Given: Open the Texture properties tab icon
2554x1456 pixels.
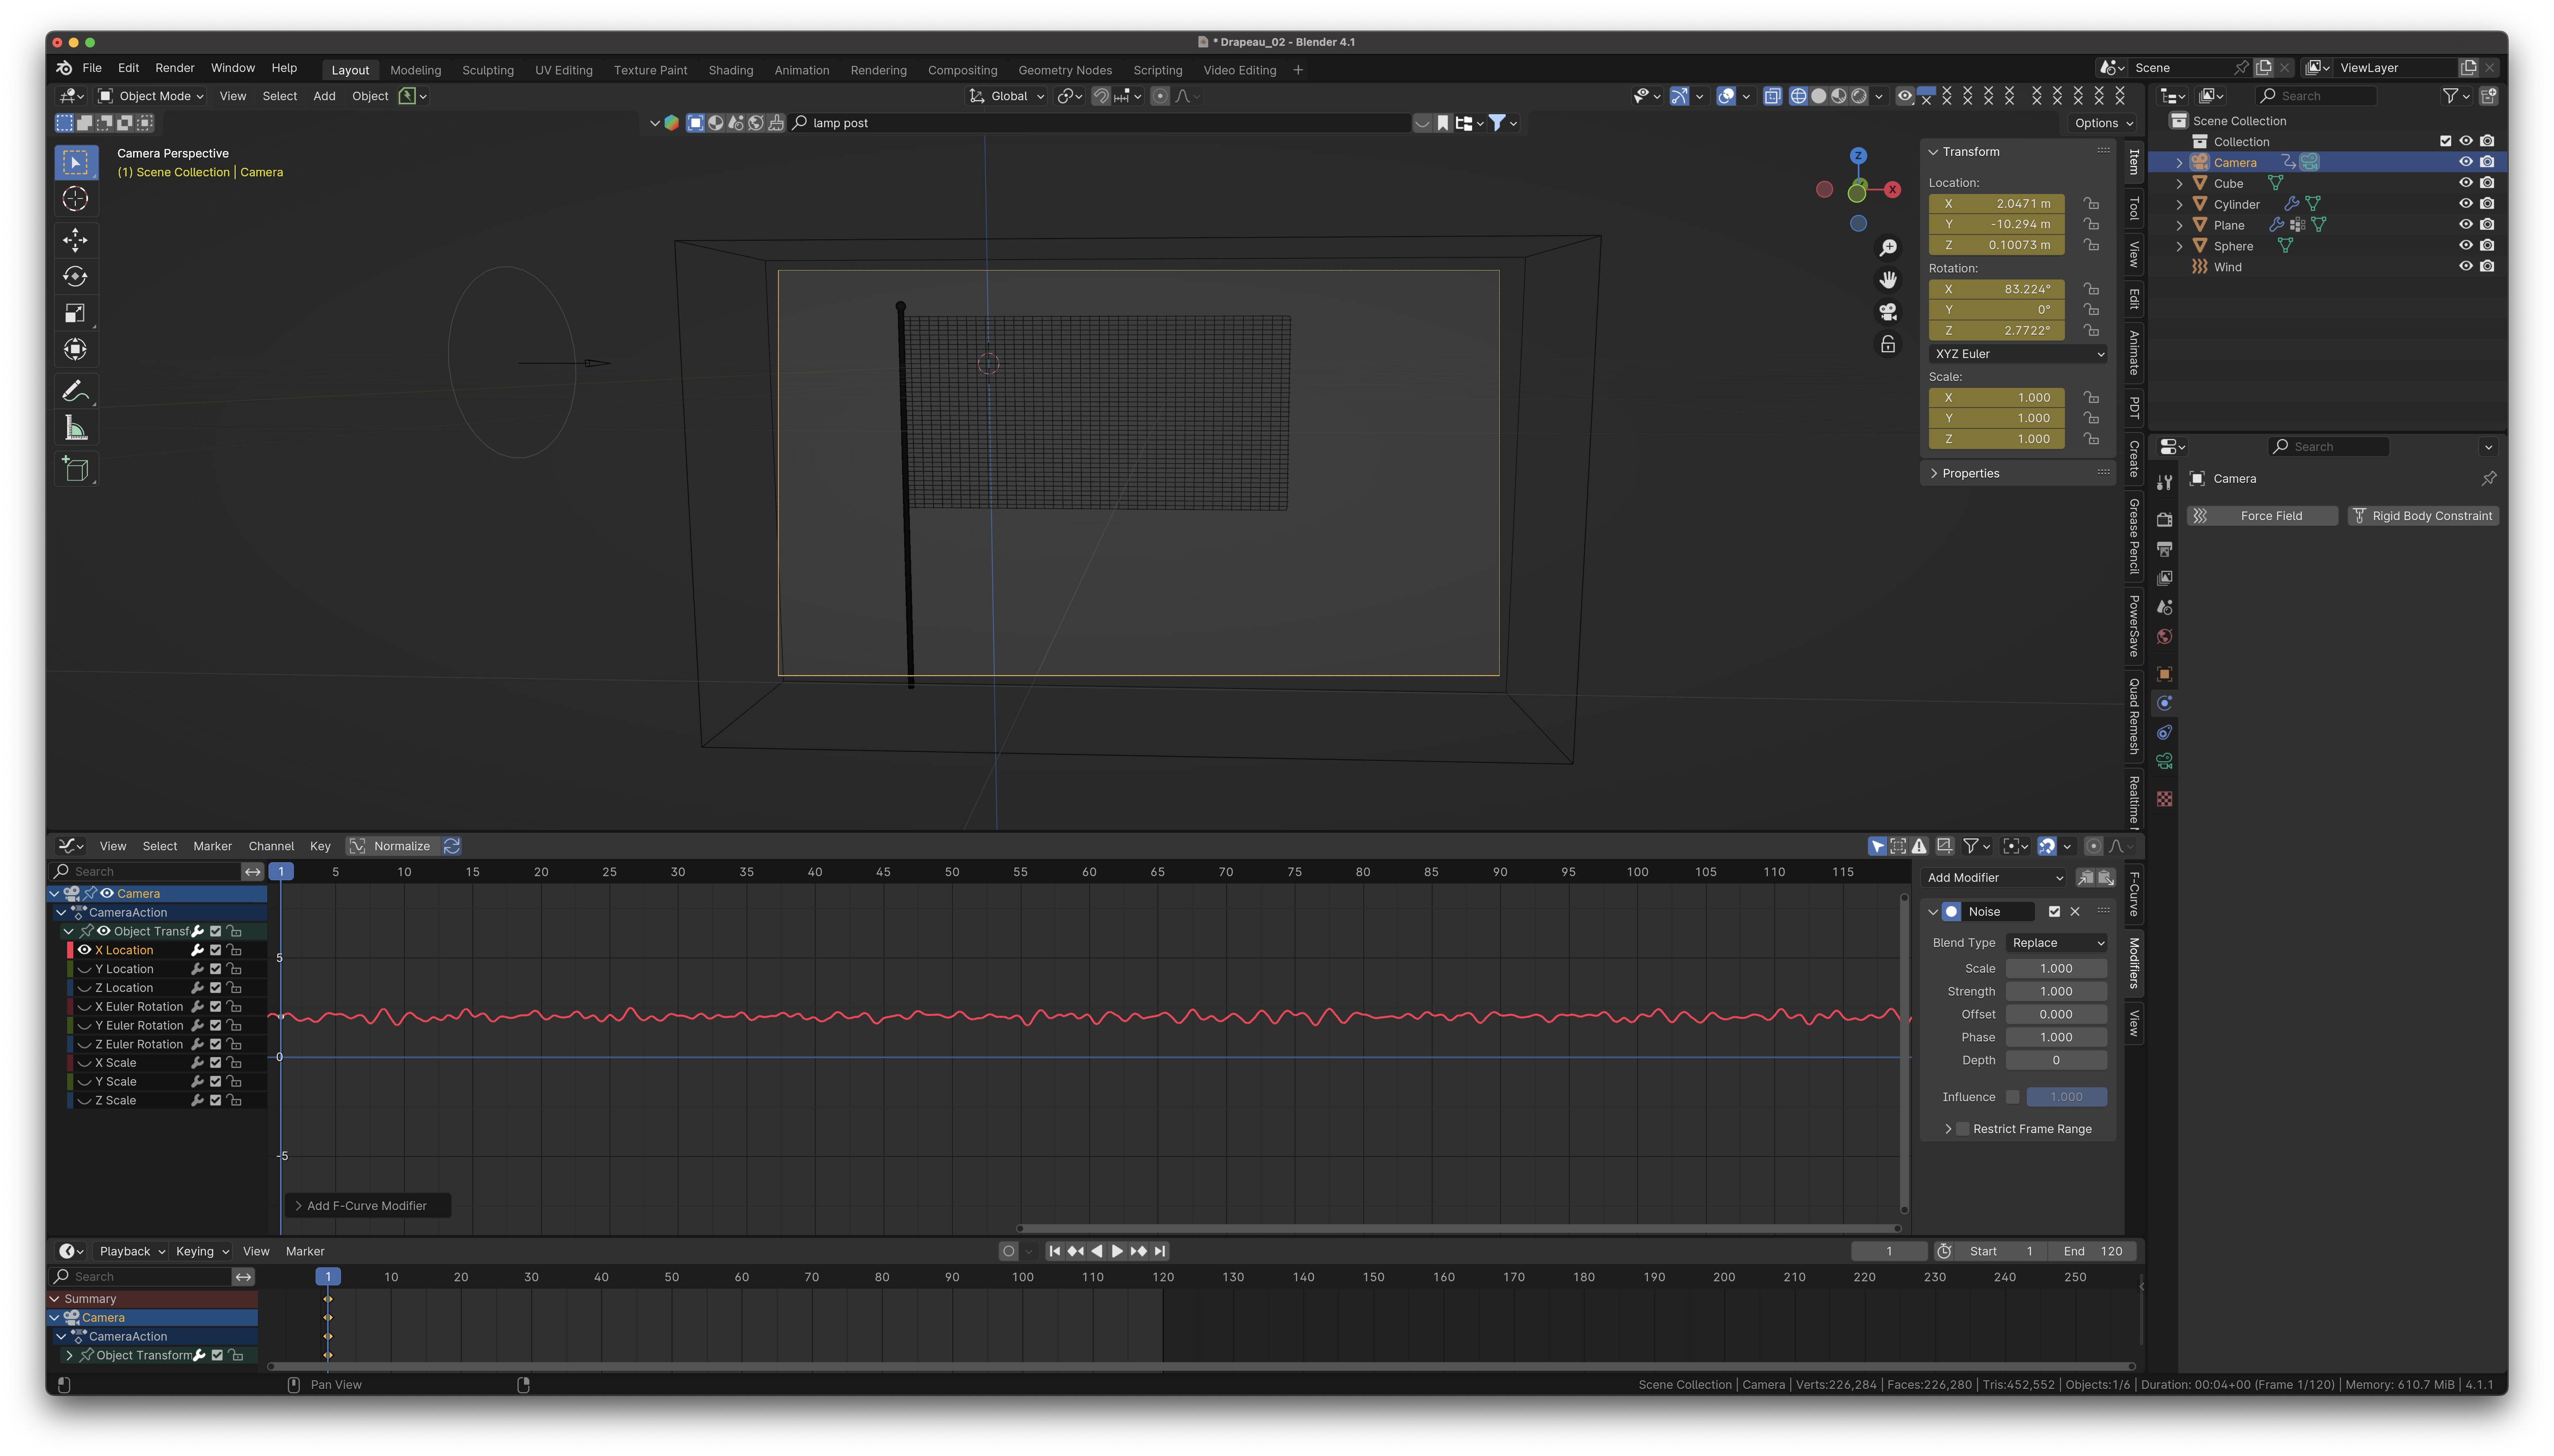Looking at the screenshot, I should tap(2165, 799).
